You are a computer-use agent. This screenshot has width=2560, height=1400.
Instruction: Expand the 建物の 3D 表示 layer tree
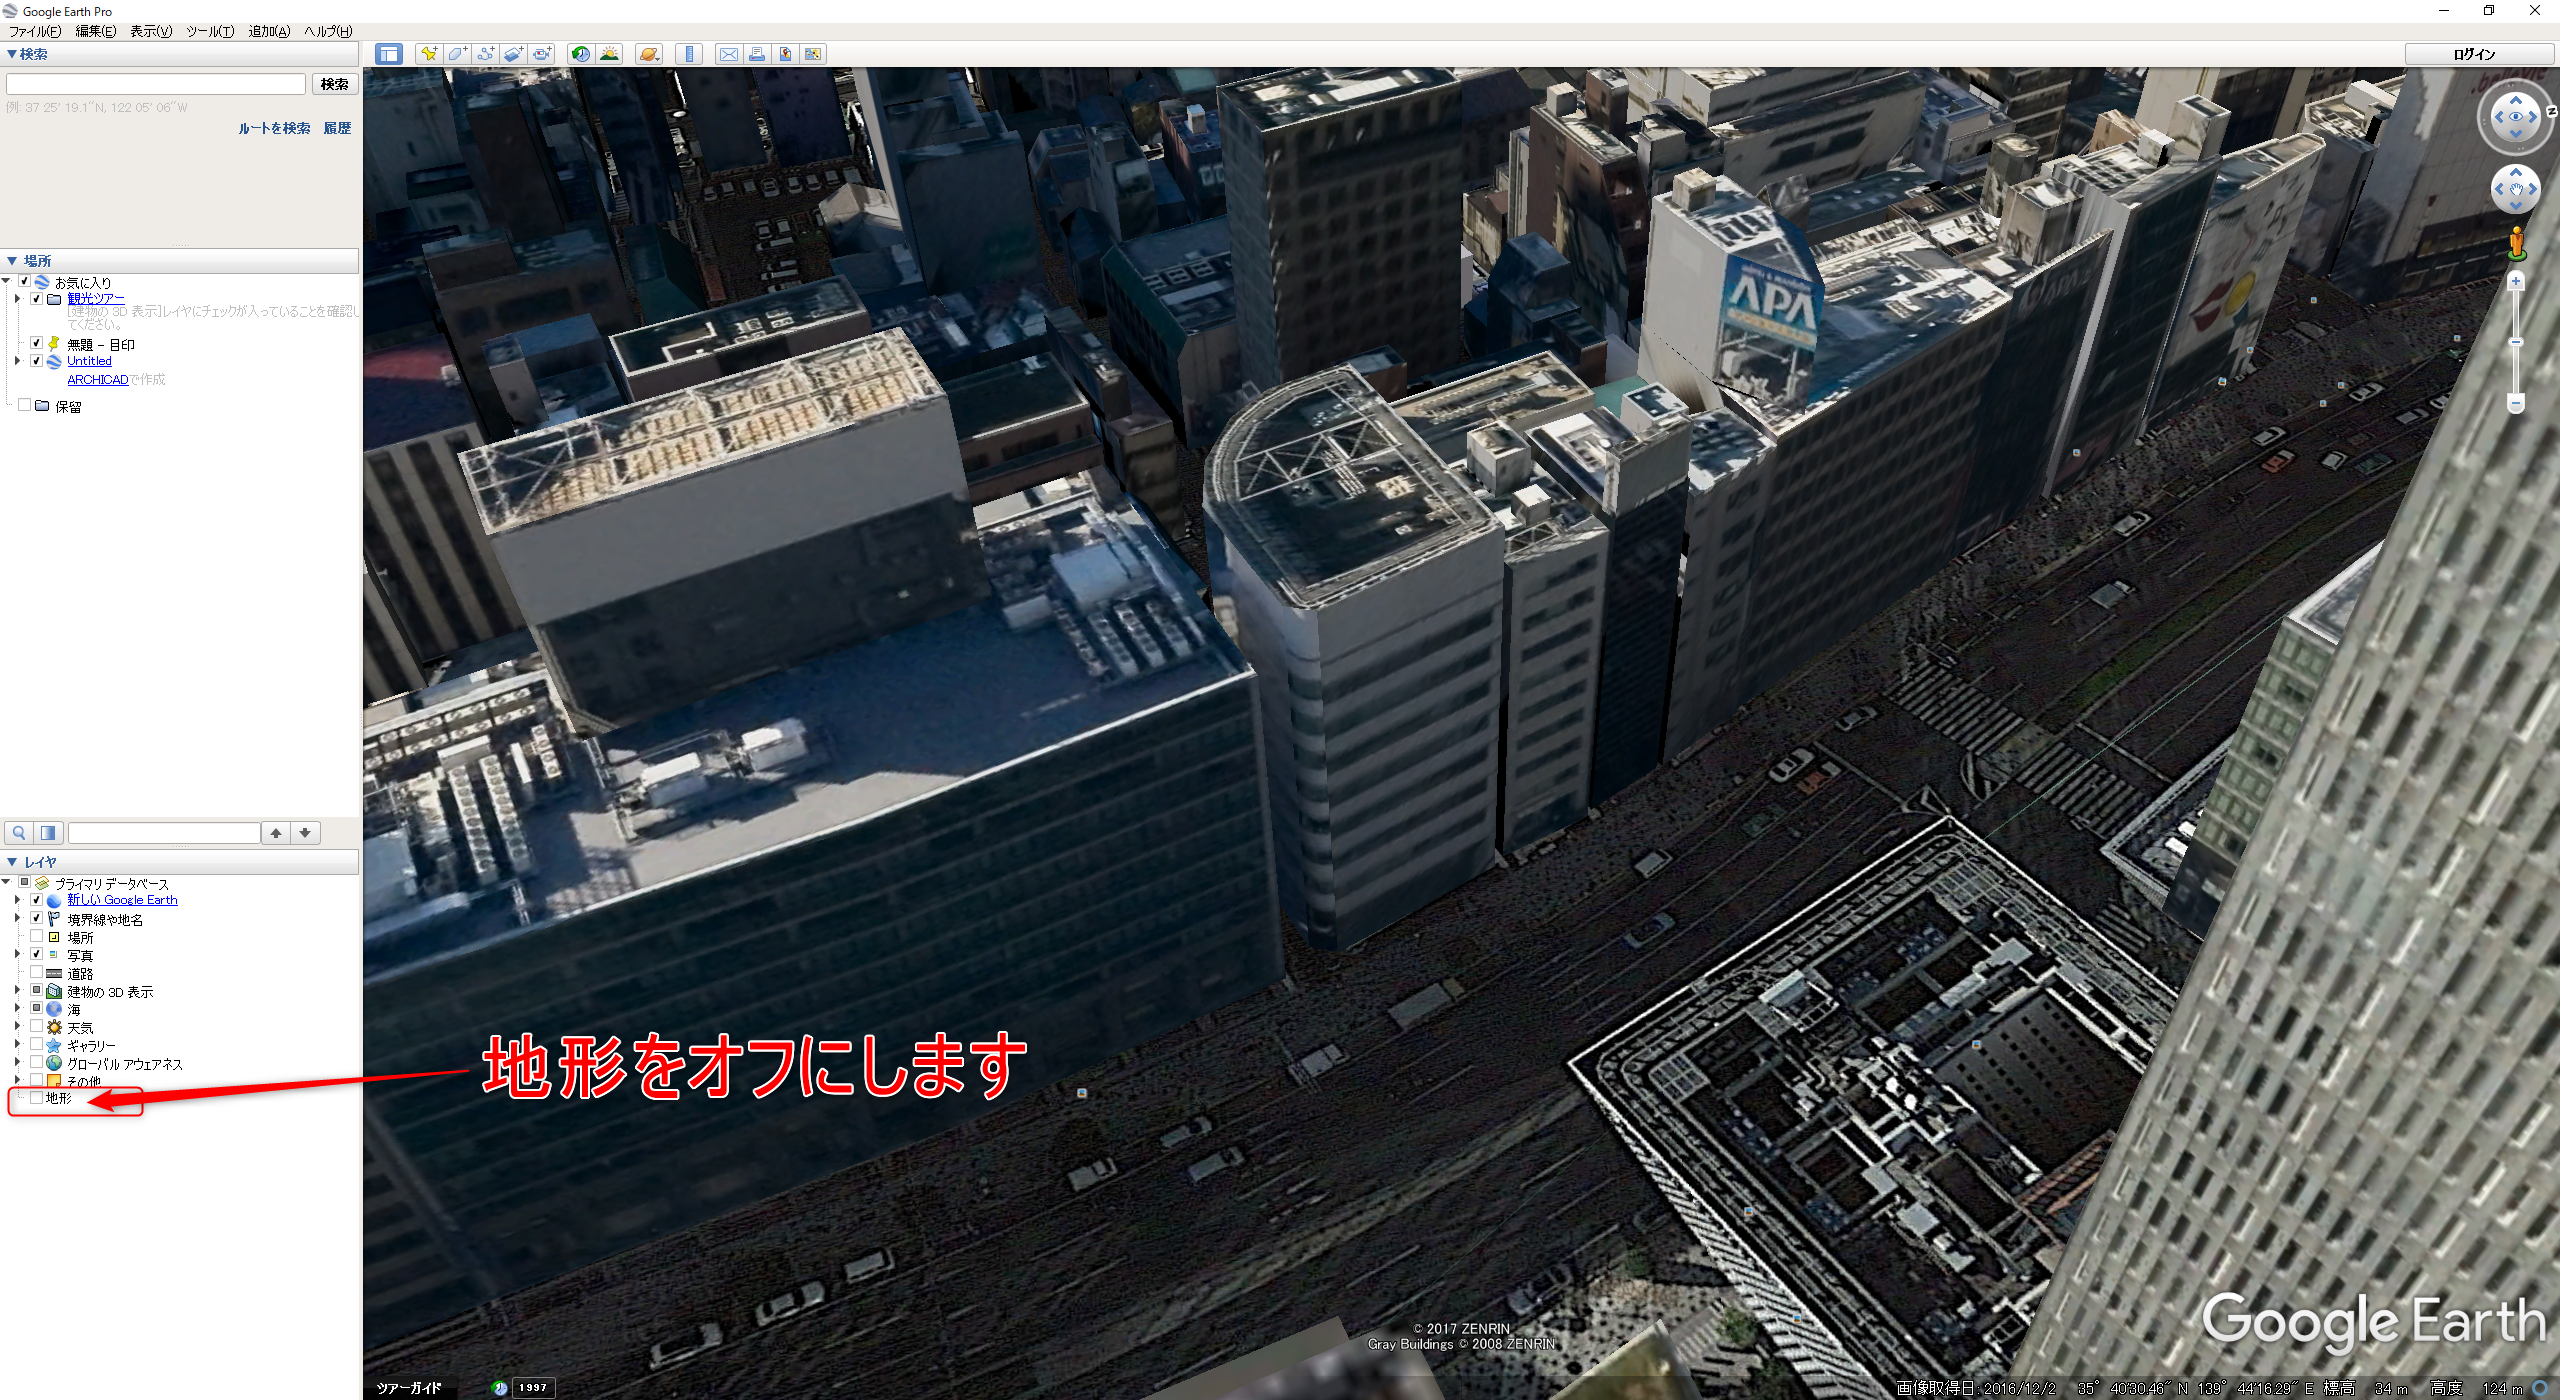[17, 991]
